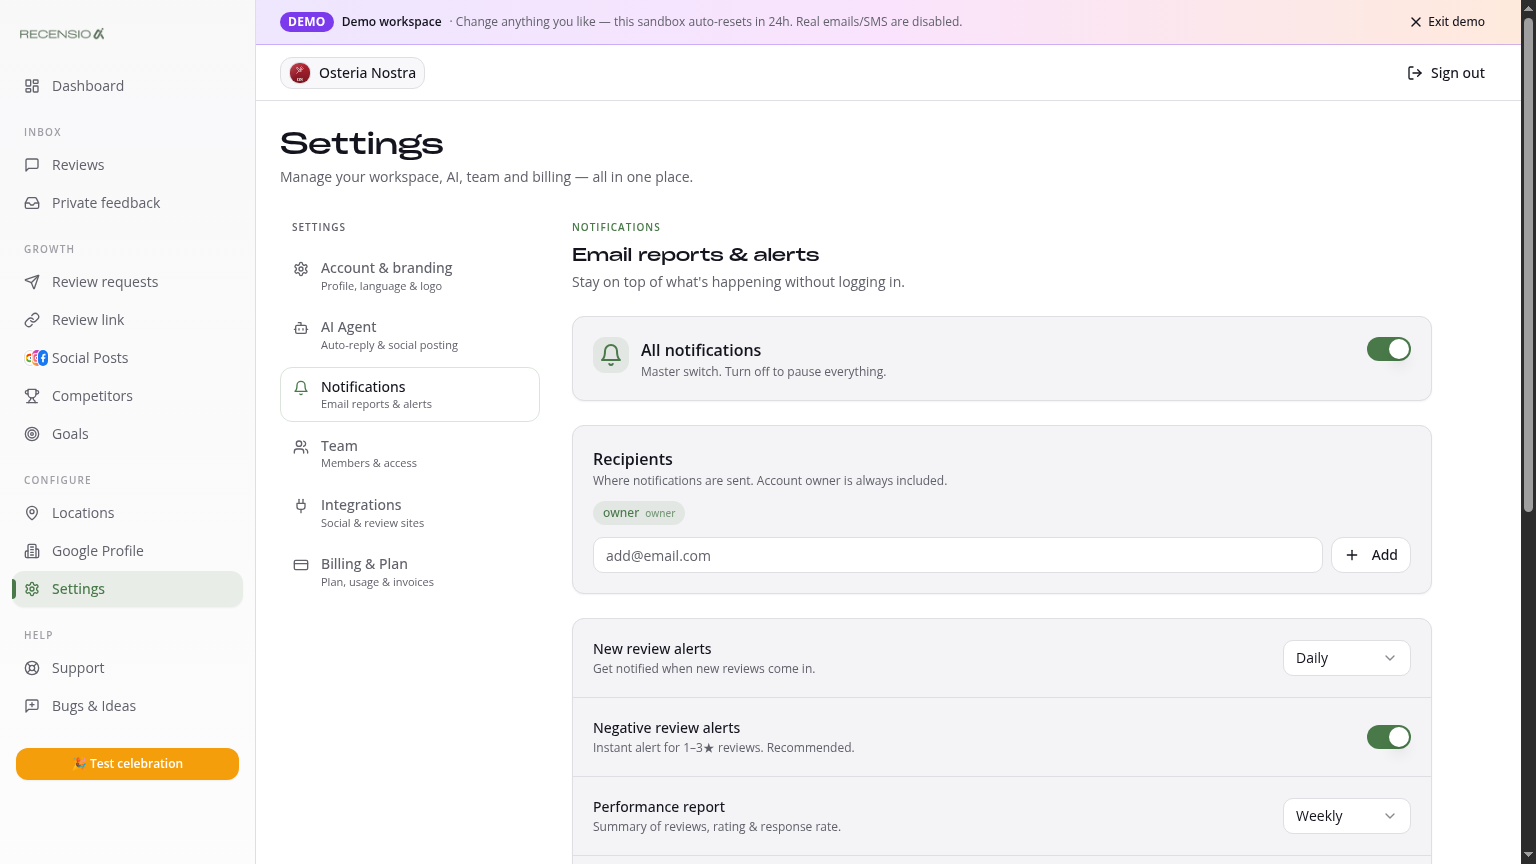
Task: Open Review requests in the sidebar
Action: (127, 282)
